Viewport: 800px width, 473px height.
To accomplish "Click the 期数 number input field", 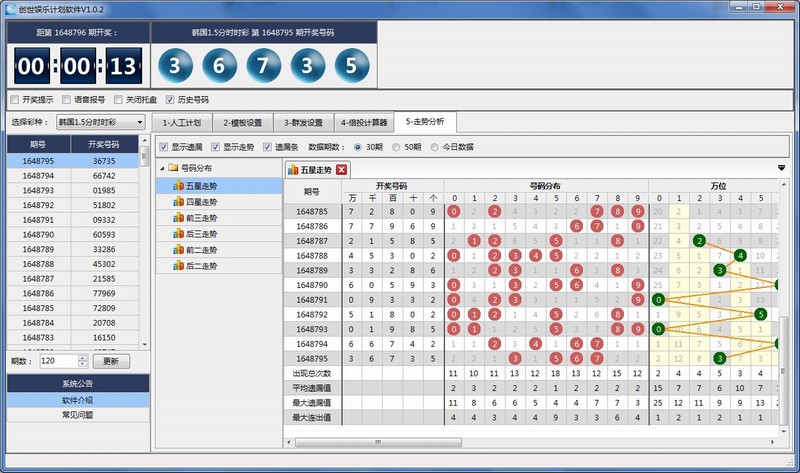I will (58, 361).
